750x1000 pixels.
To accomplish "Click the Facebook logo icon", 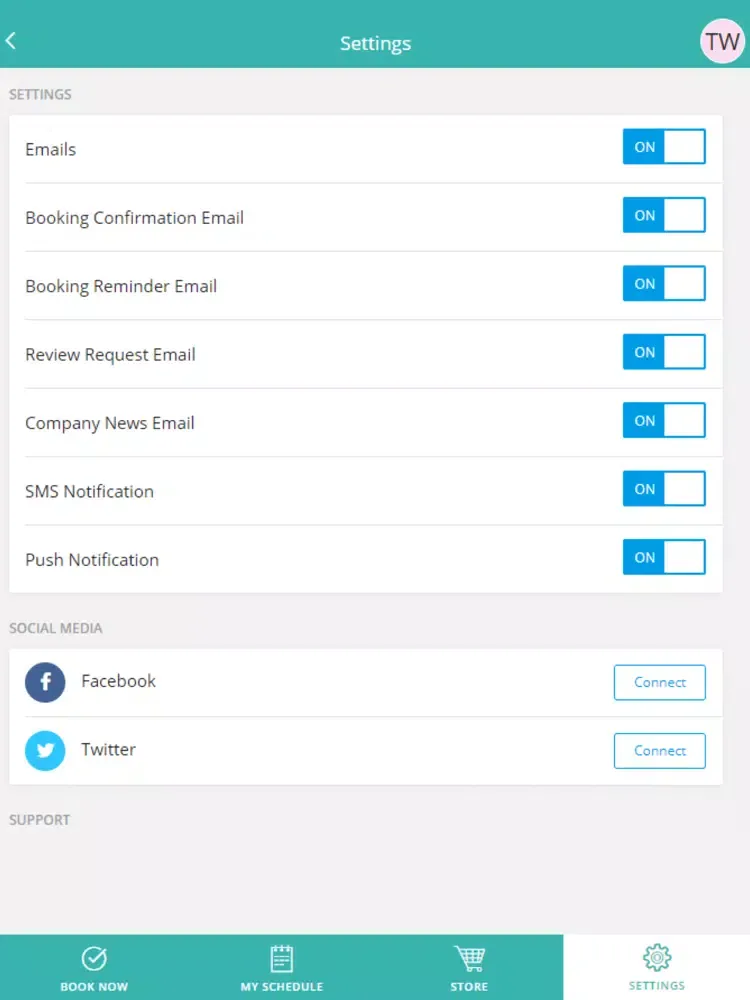I will point(45,682).
